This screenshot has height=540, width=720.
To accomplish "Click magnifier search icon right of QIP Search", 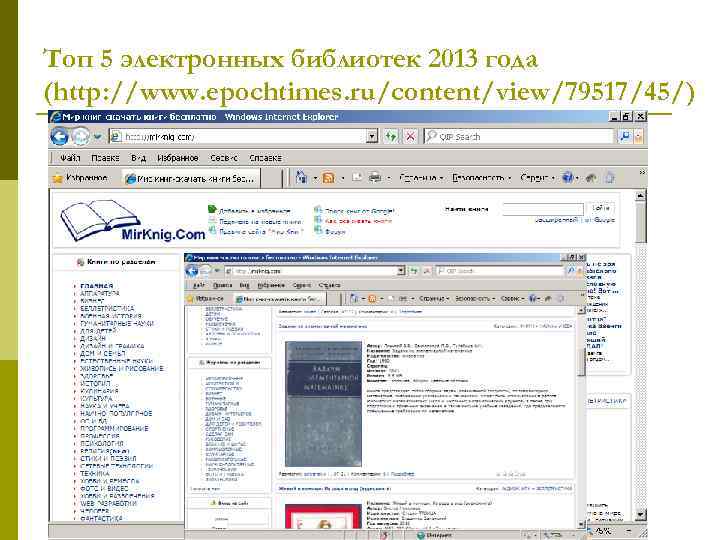I will [624, 136].
